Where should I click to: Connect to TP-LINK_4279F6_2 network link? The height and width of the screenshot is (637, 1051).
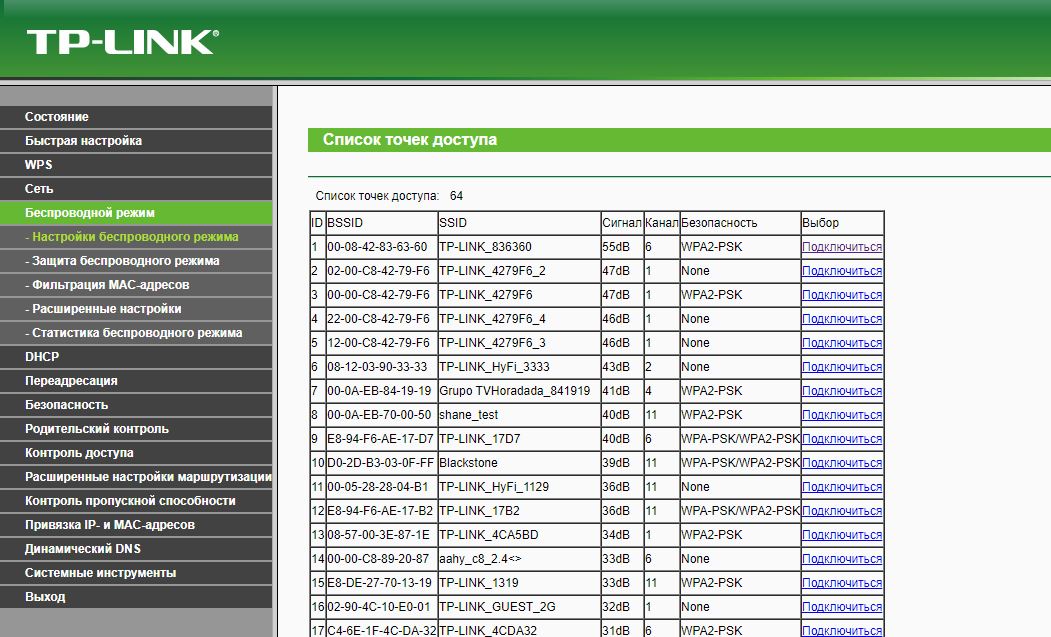842,271
